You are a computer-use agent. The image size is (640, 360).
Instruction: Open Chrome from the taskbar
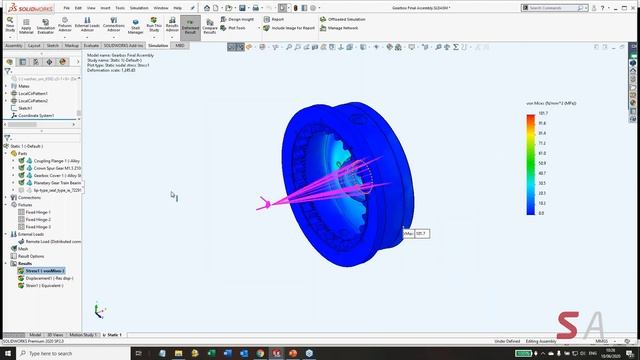coord(260,353)
